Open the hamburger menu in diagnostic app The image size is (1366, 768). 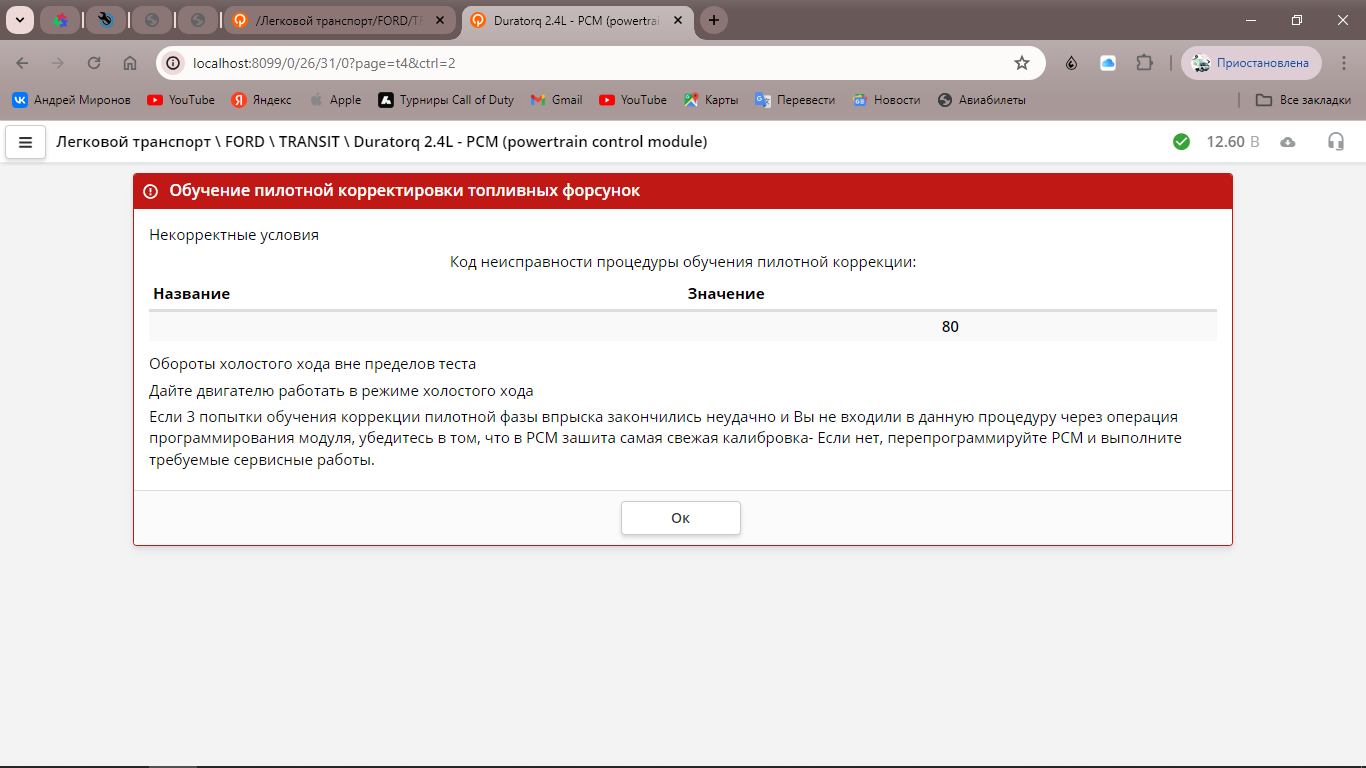click(26, 142)
